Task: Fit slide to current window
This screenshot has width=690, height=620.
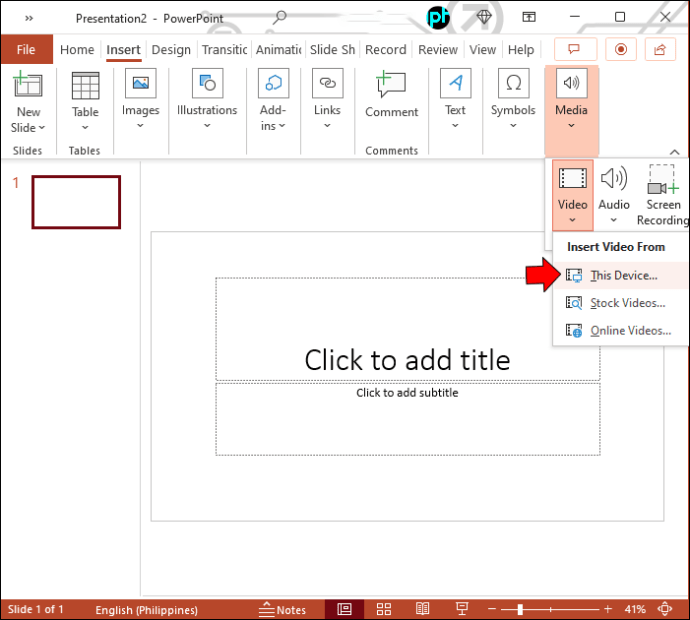Action: pyautogui.click(x=664, y=609)
